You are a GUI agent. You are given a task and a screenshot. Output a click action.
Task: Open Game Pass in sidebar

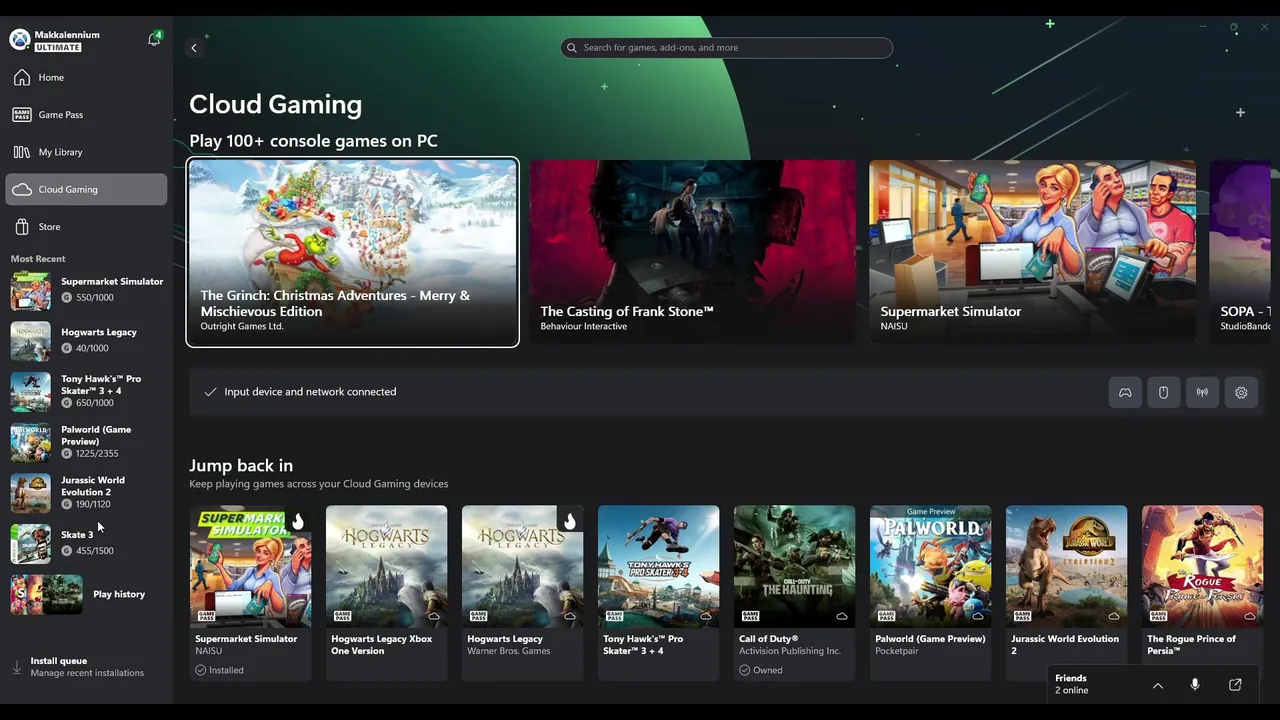click(x=86, y=115)
